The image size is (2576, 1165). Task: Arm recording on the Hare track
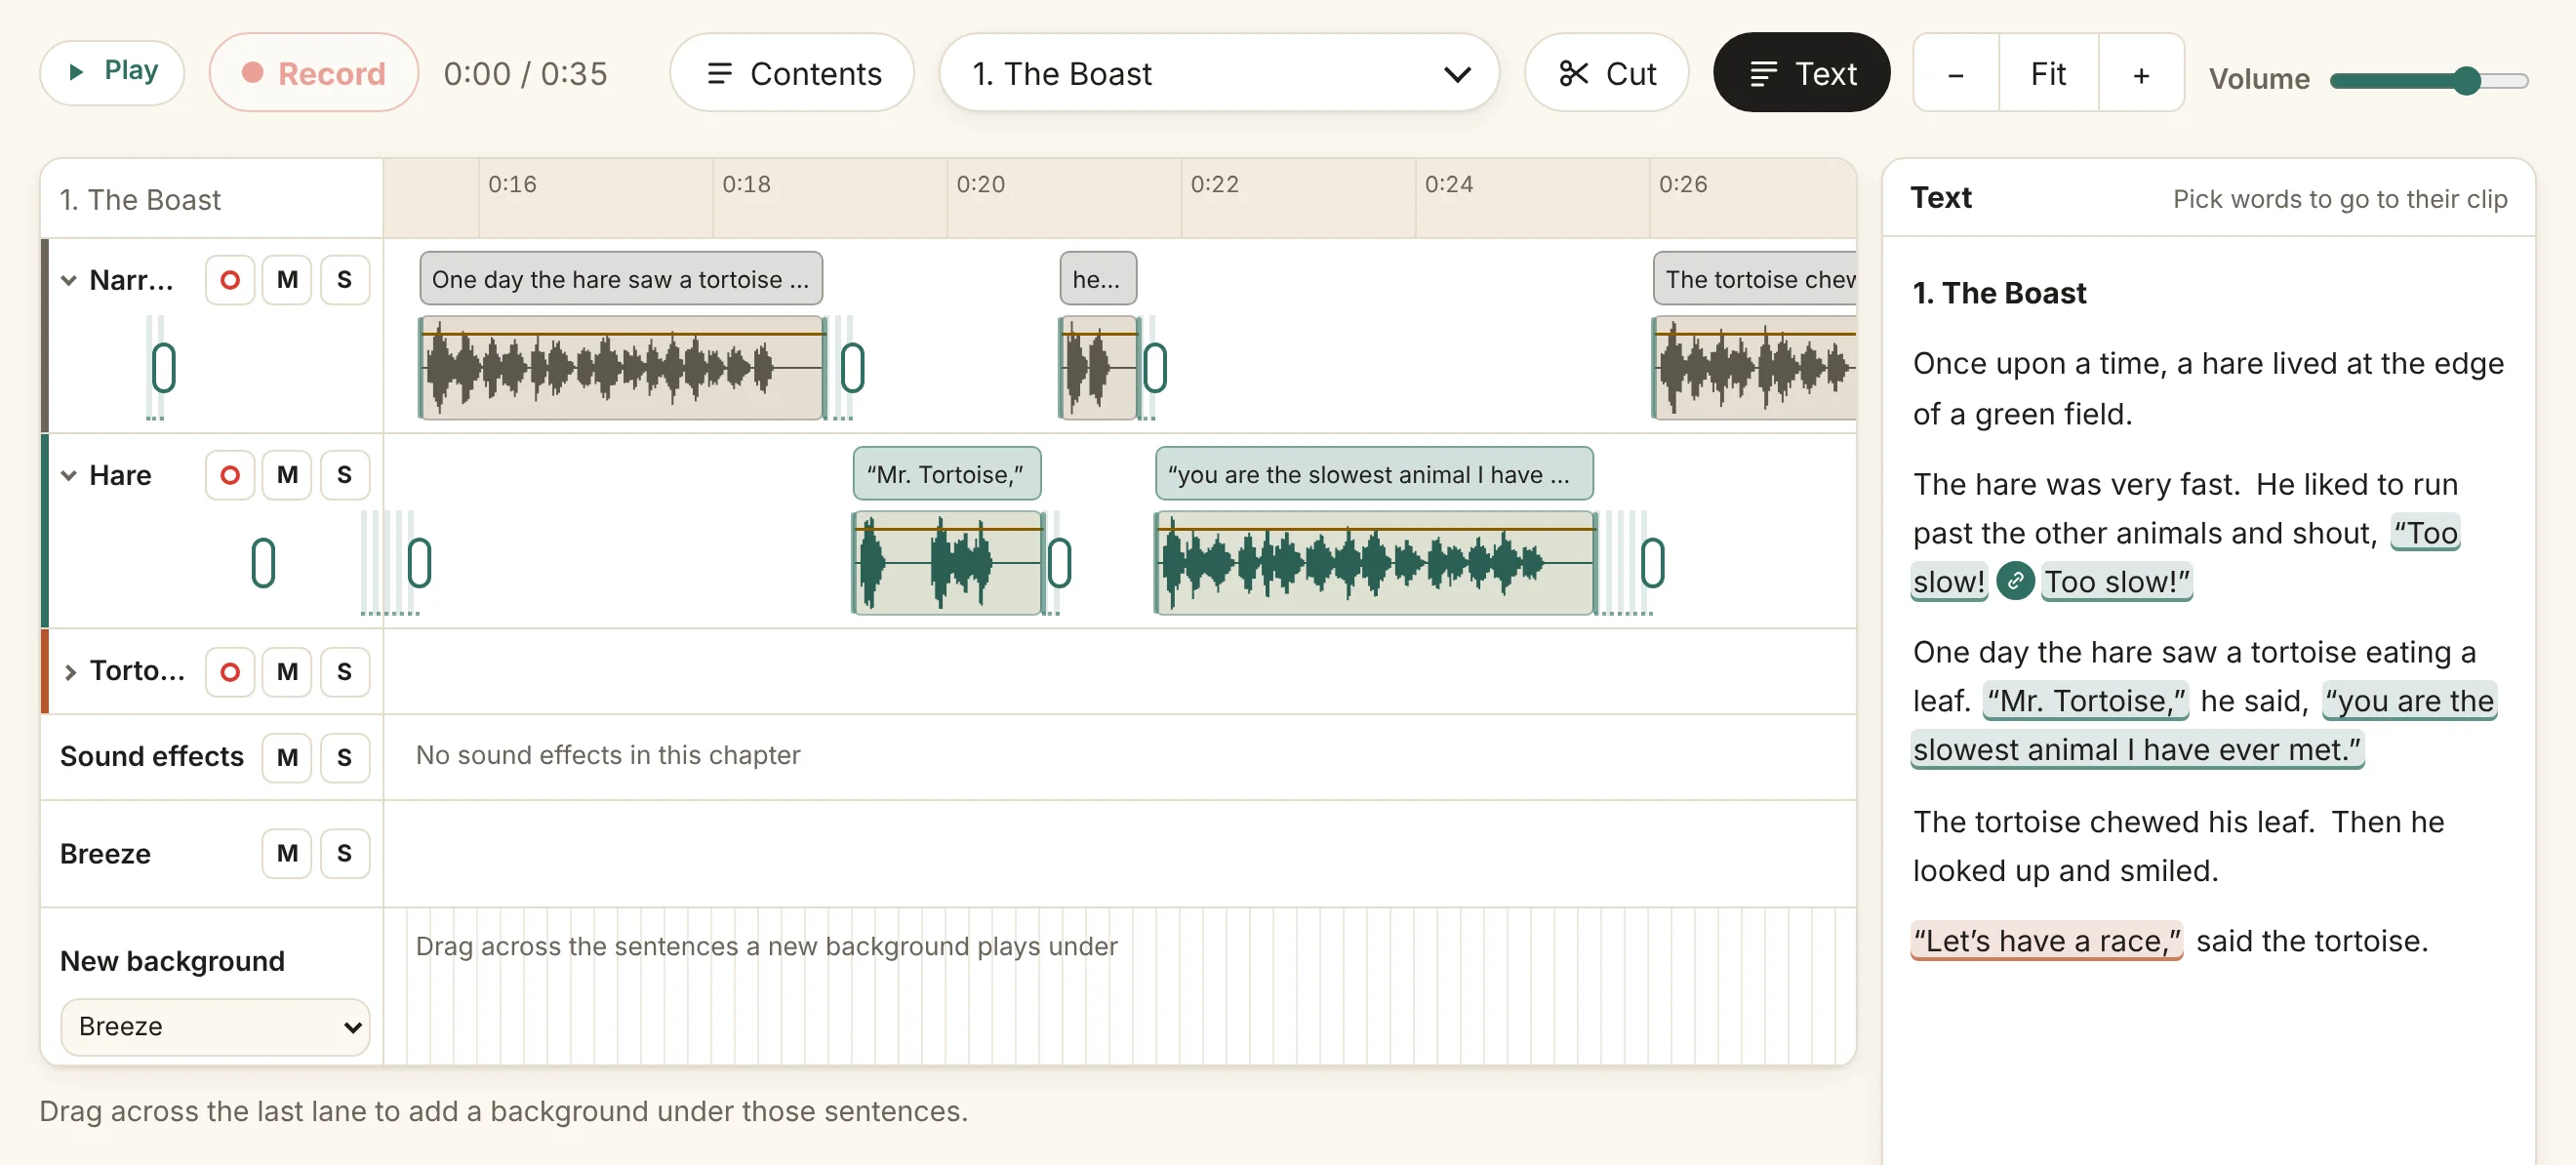[x=229, y=474]
